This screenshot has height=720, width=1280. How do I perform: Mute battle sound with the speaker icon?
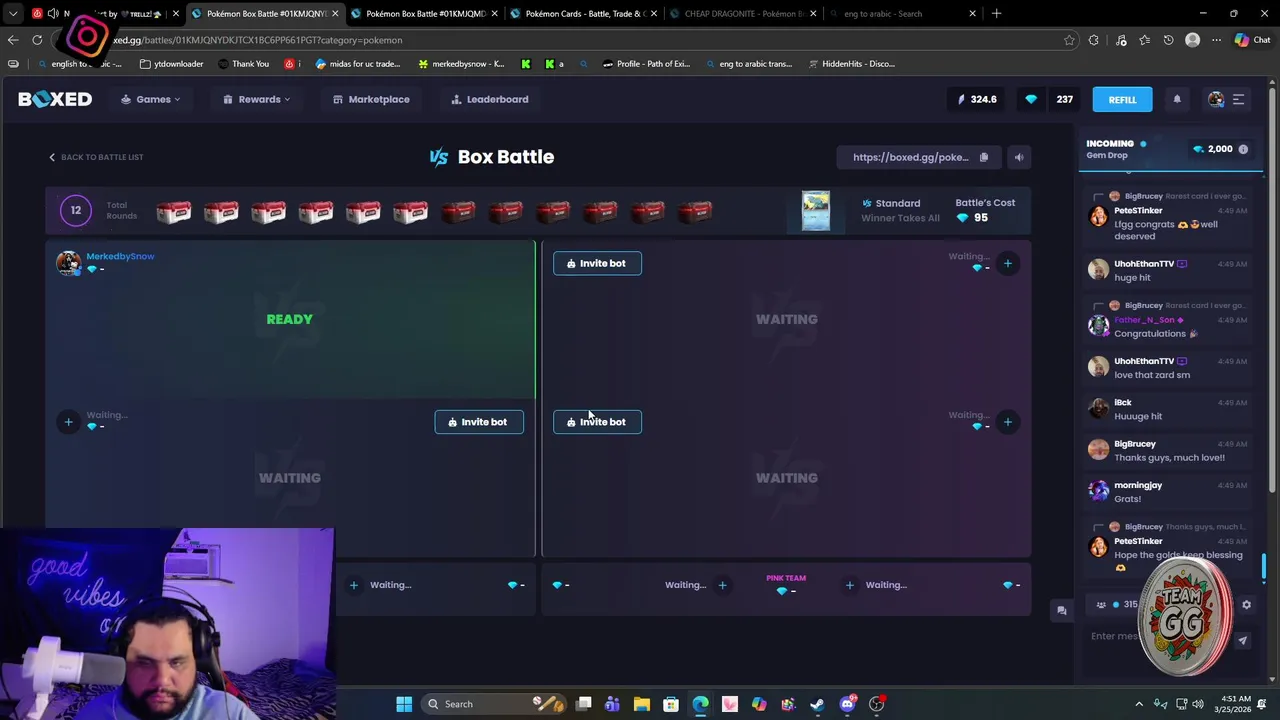(x=1018, y=157)
